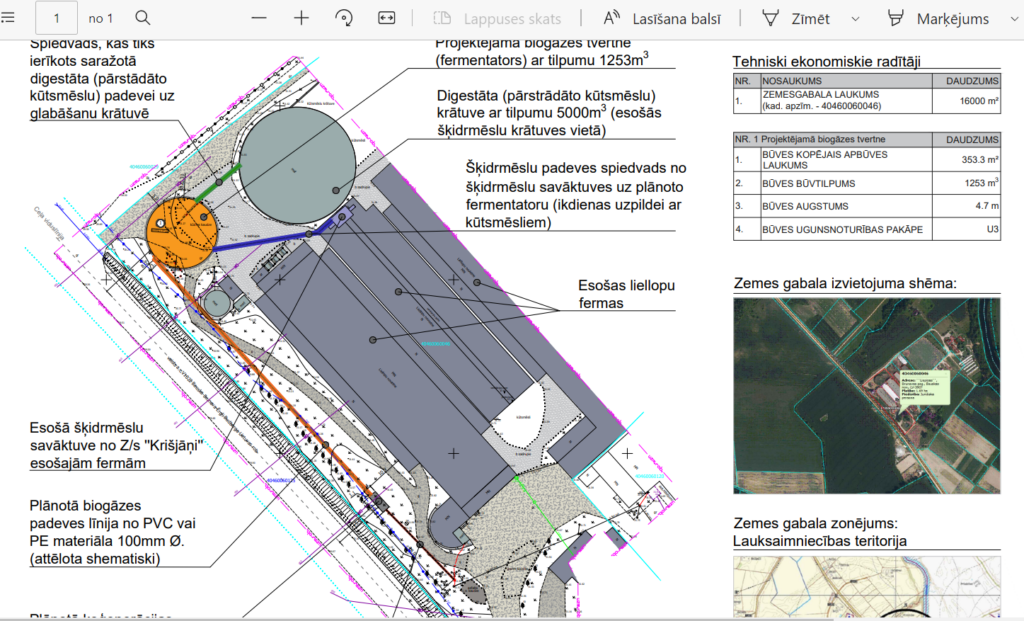The height and width of the screenshot is (621, 1024).
Task: Click the aerial photo location map
Action: (866, 395)
